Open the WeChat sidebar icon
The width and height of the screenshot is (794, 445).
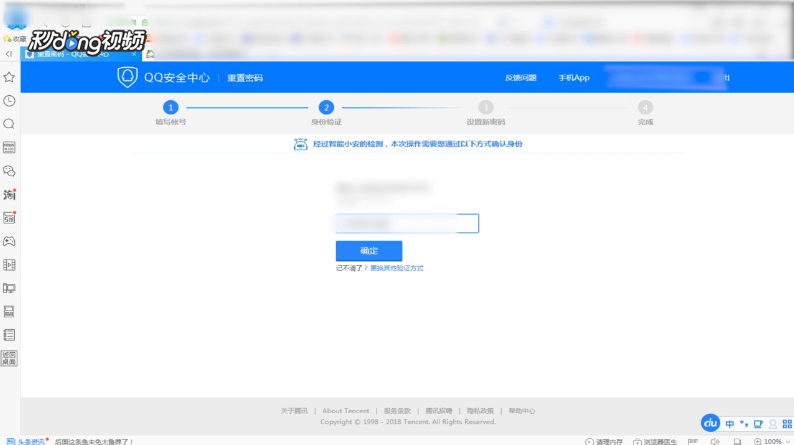(9, 171)
